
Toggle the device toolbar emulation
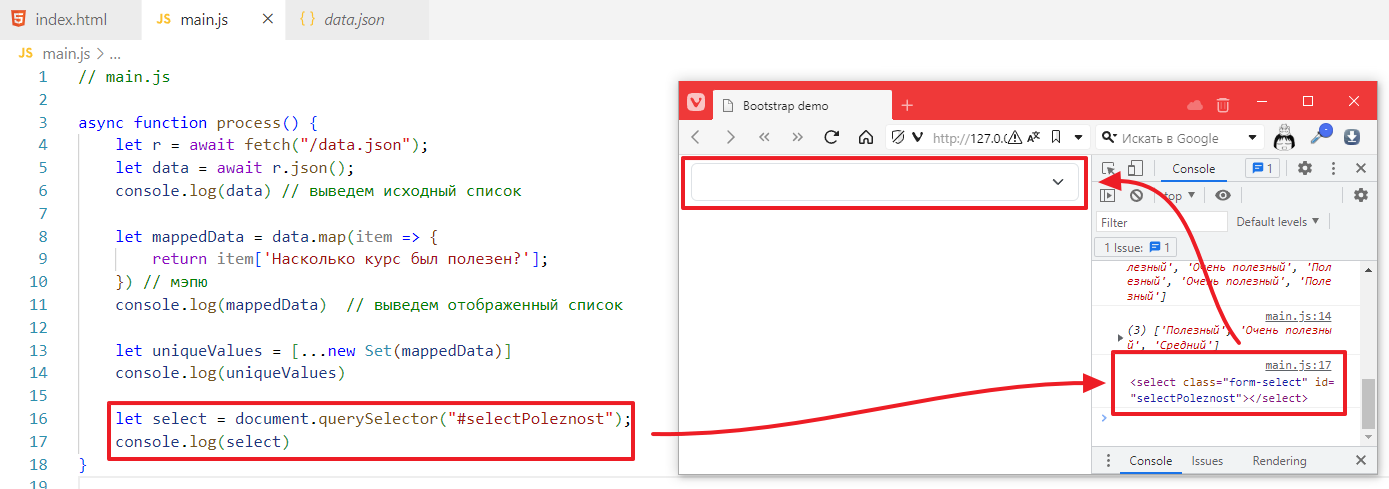(x=1135, y=169)
